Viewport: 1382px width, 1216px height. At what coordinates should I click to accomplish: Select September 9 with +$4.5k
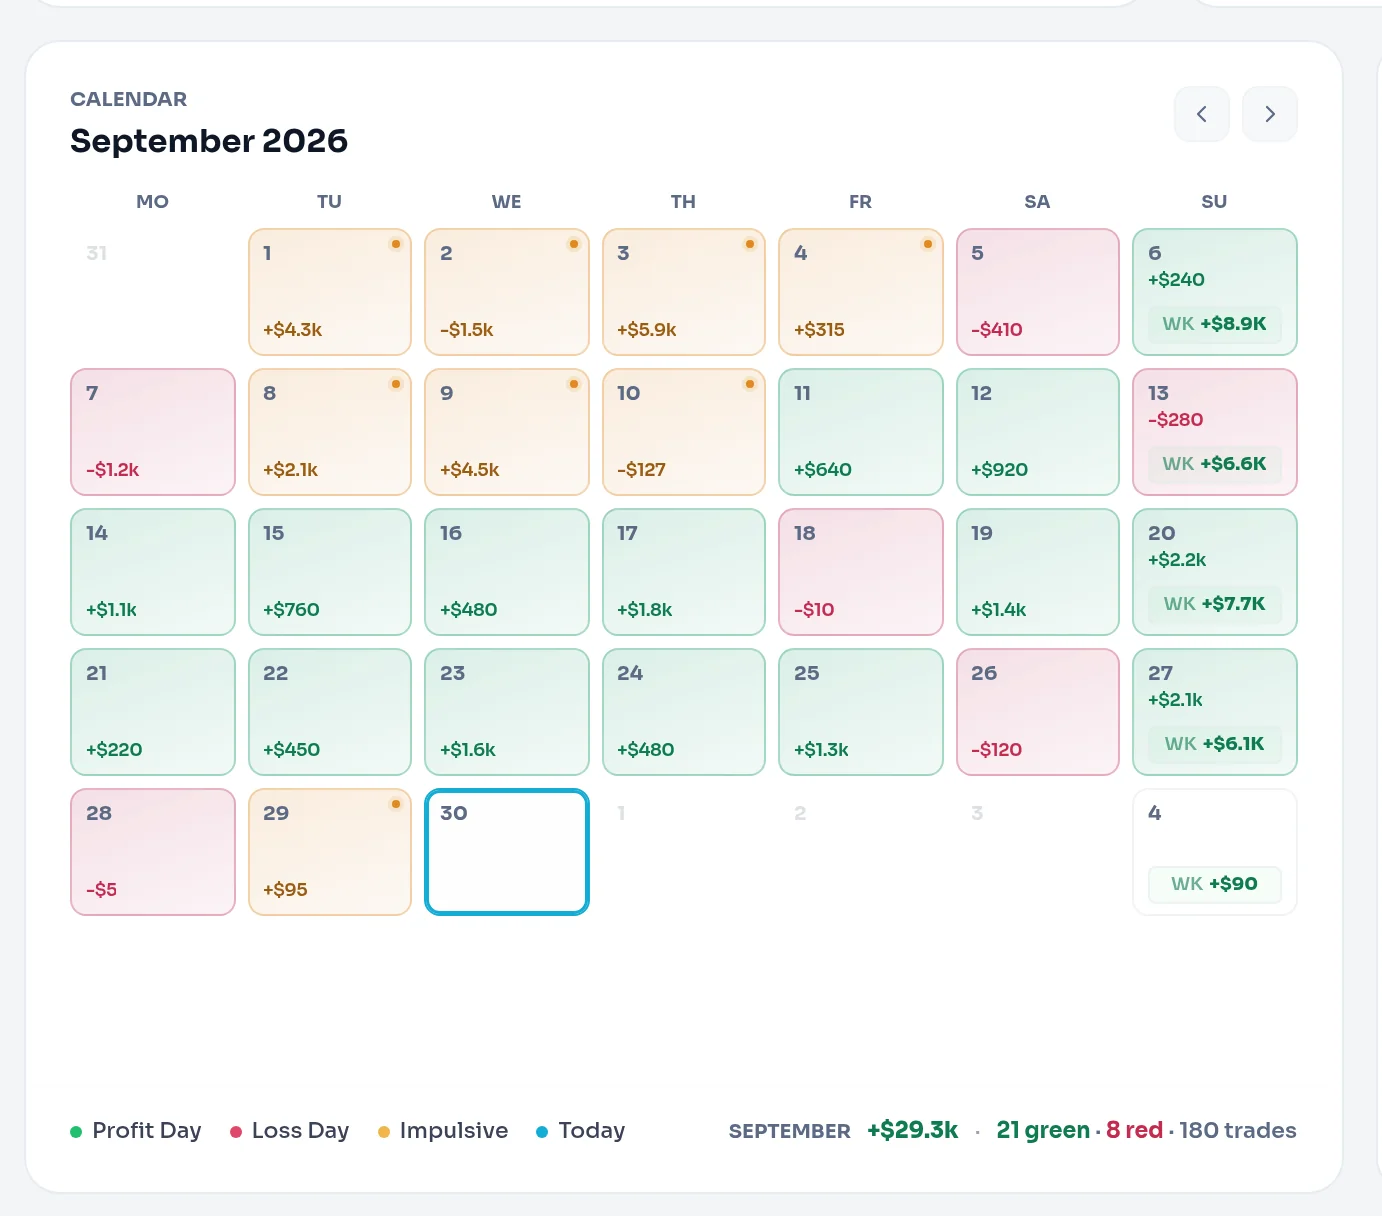507,432
